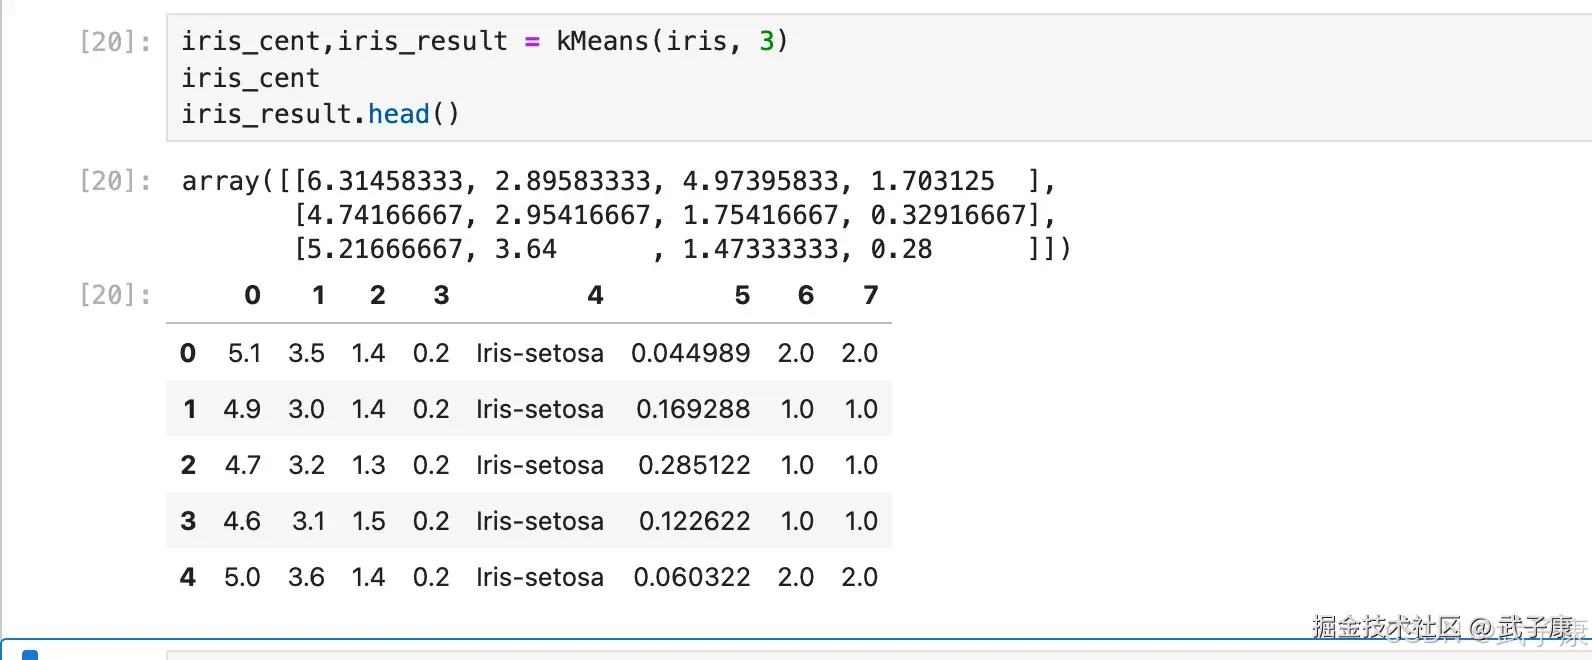Screen dimensions: 1592x660
Task: Click the 0.044989 cell in row 0
Action: click(690, 353)
